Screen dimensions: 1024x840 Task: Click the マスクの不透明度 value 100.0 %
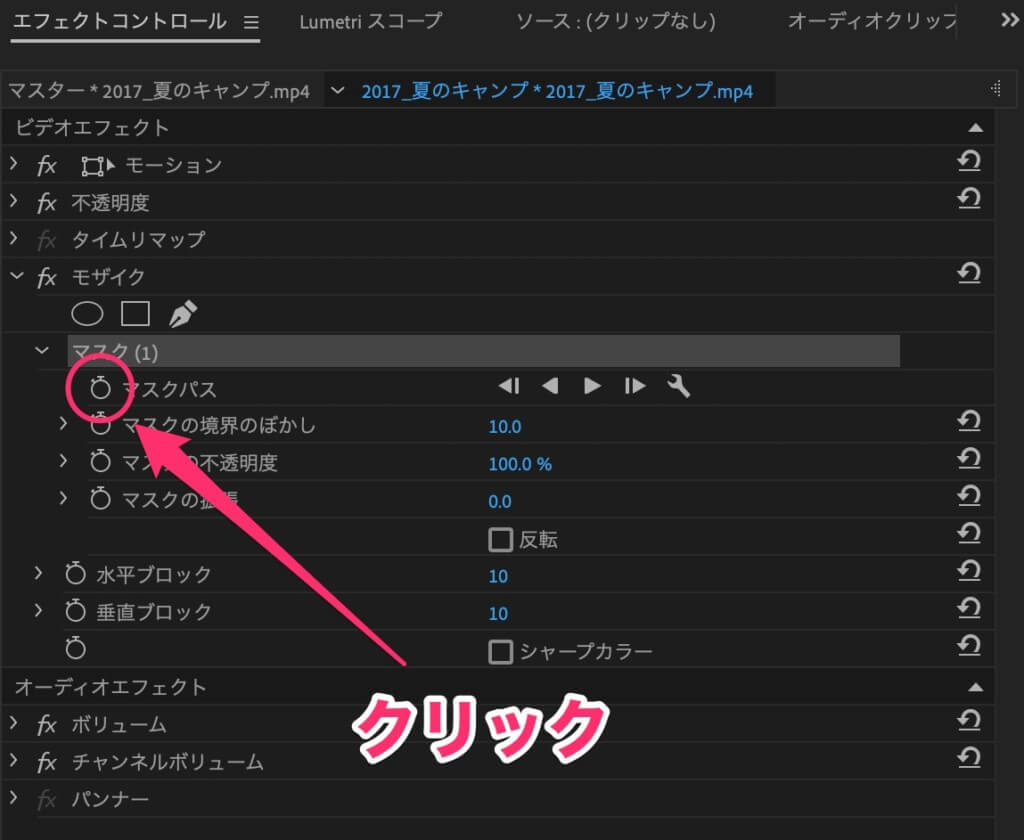pos(520,464)
